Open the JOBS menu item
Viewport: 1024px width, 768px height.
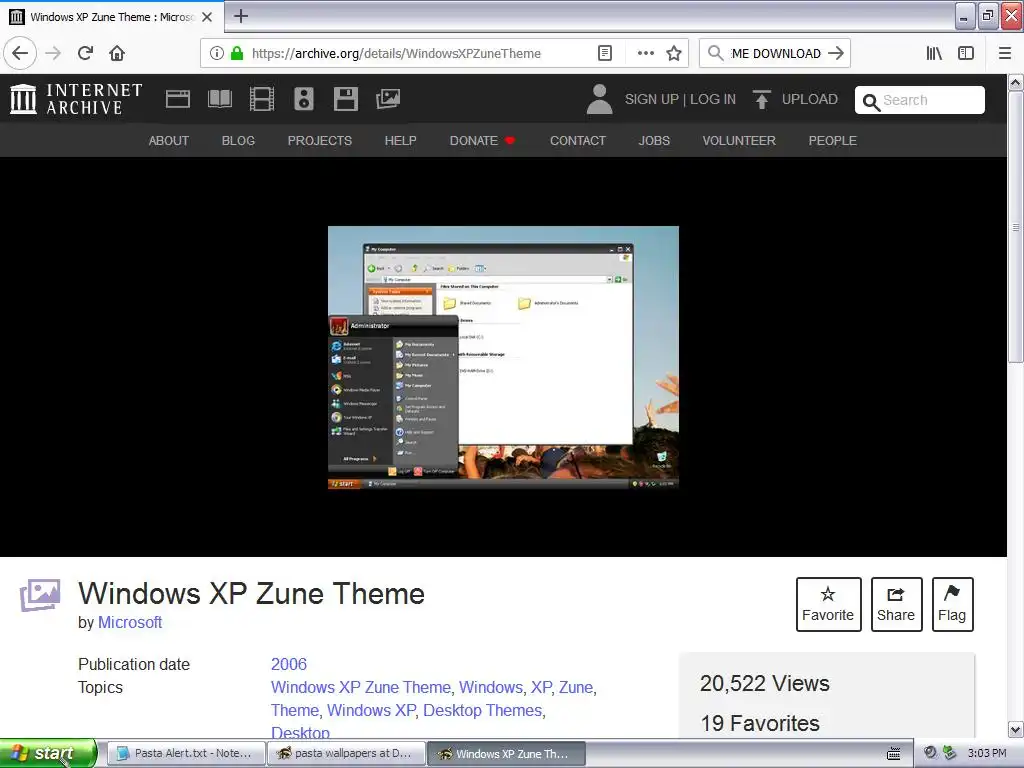tap(654, 140)
